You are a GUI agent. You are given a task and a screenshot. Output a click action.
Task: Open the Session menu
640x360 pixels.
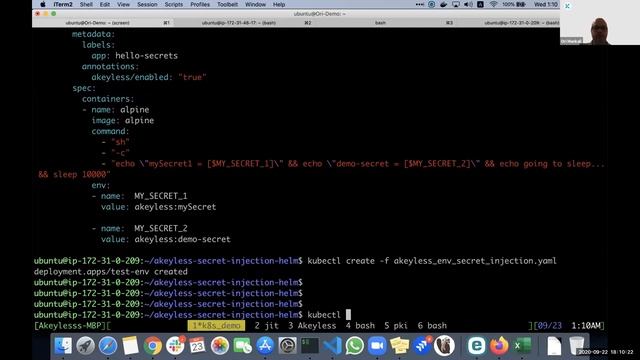pos(147,4)
